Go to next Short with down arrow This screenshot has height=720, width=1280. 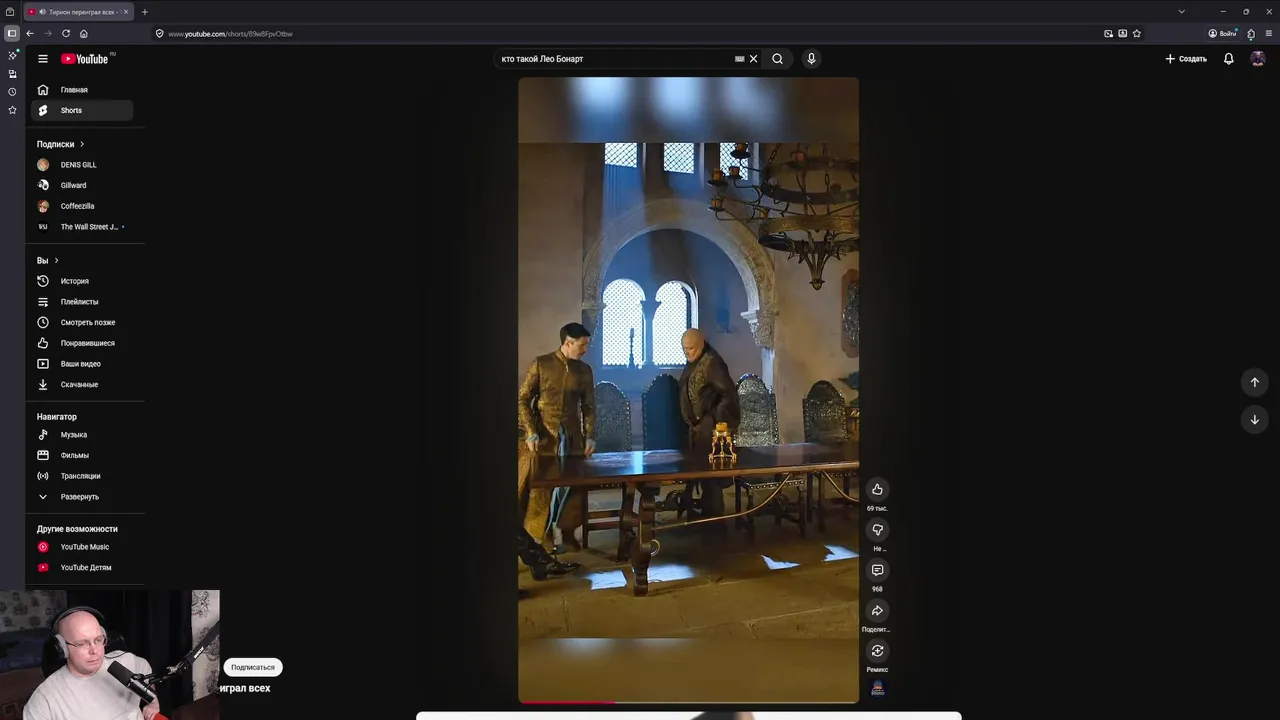[1254, 420]
